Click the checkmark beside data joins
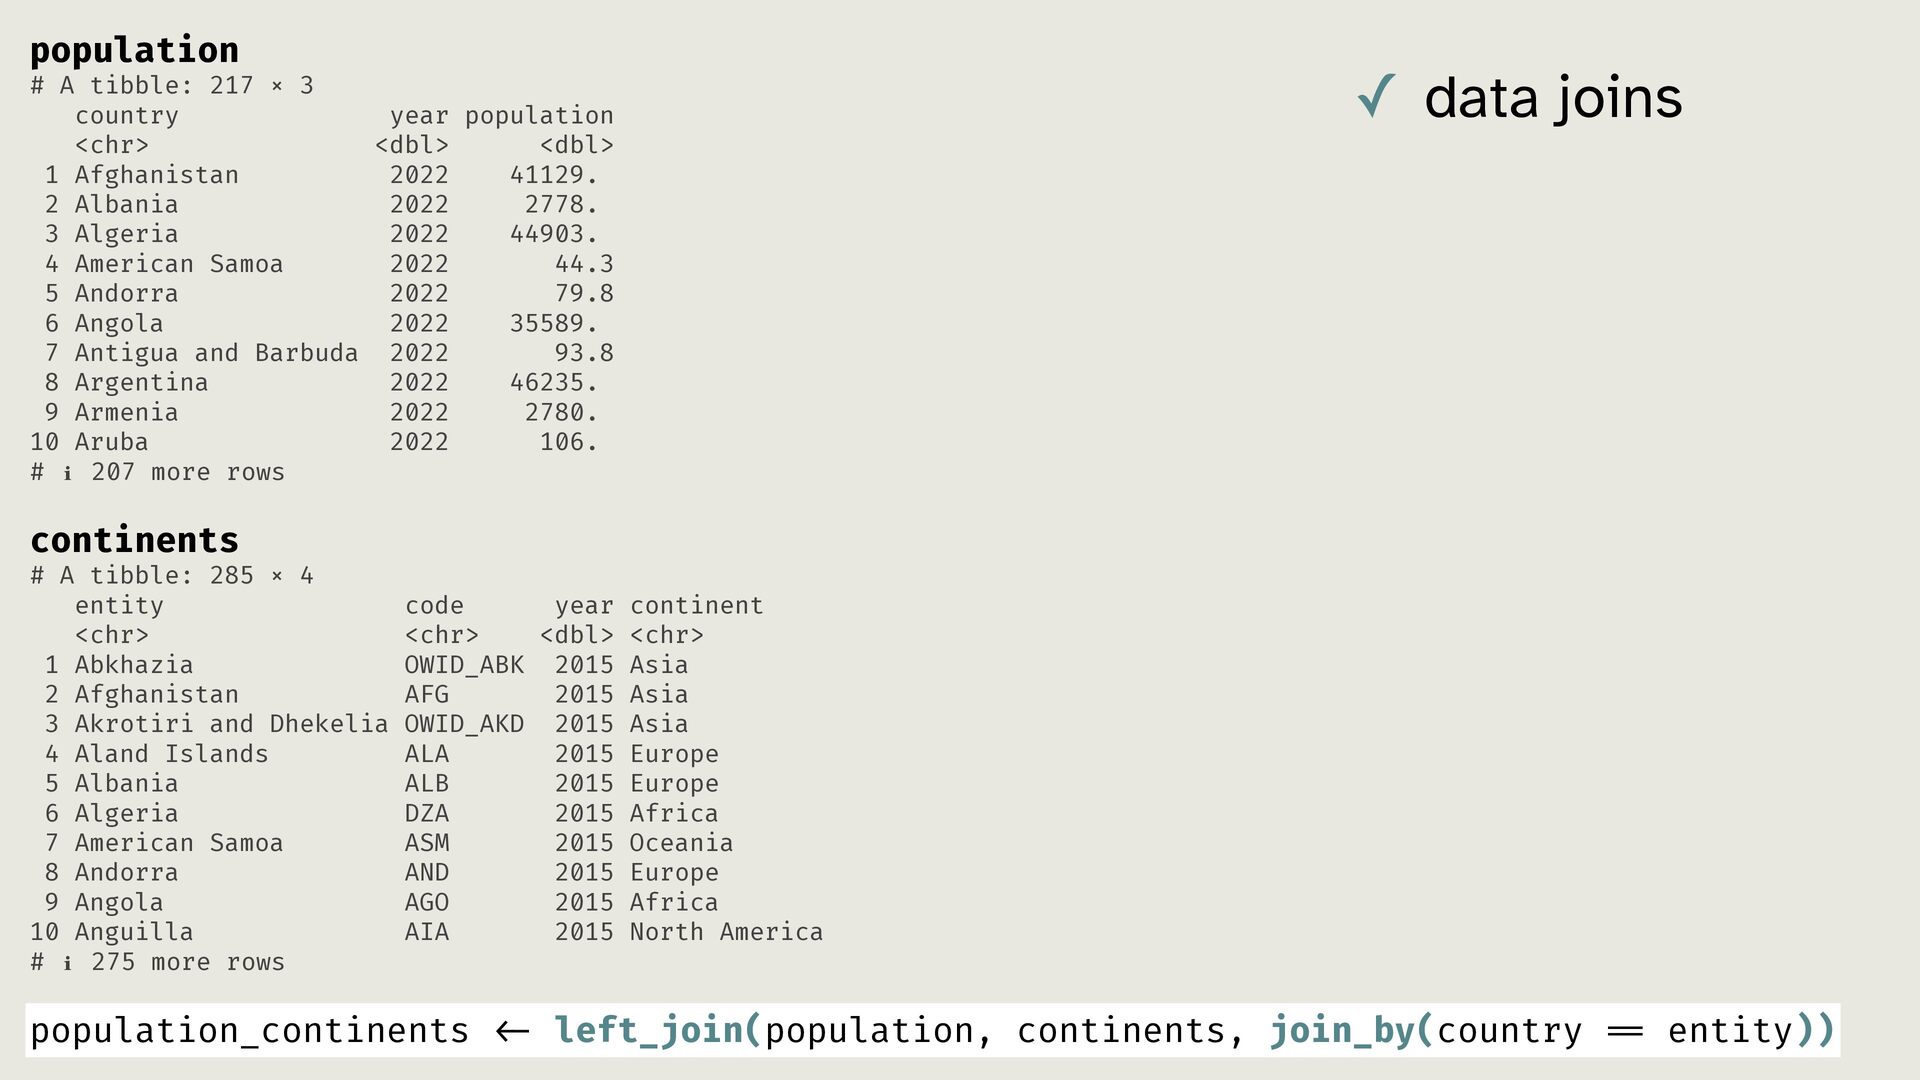Image resolution: width=1920 pixels, height=1080 pixels. point(1376,97)
